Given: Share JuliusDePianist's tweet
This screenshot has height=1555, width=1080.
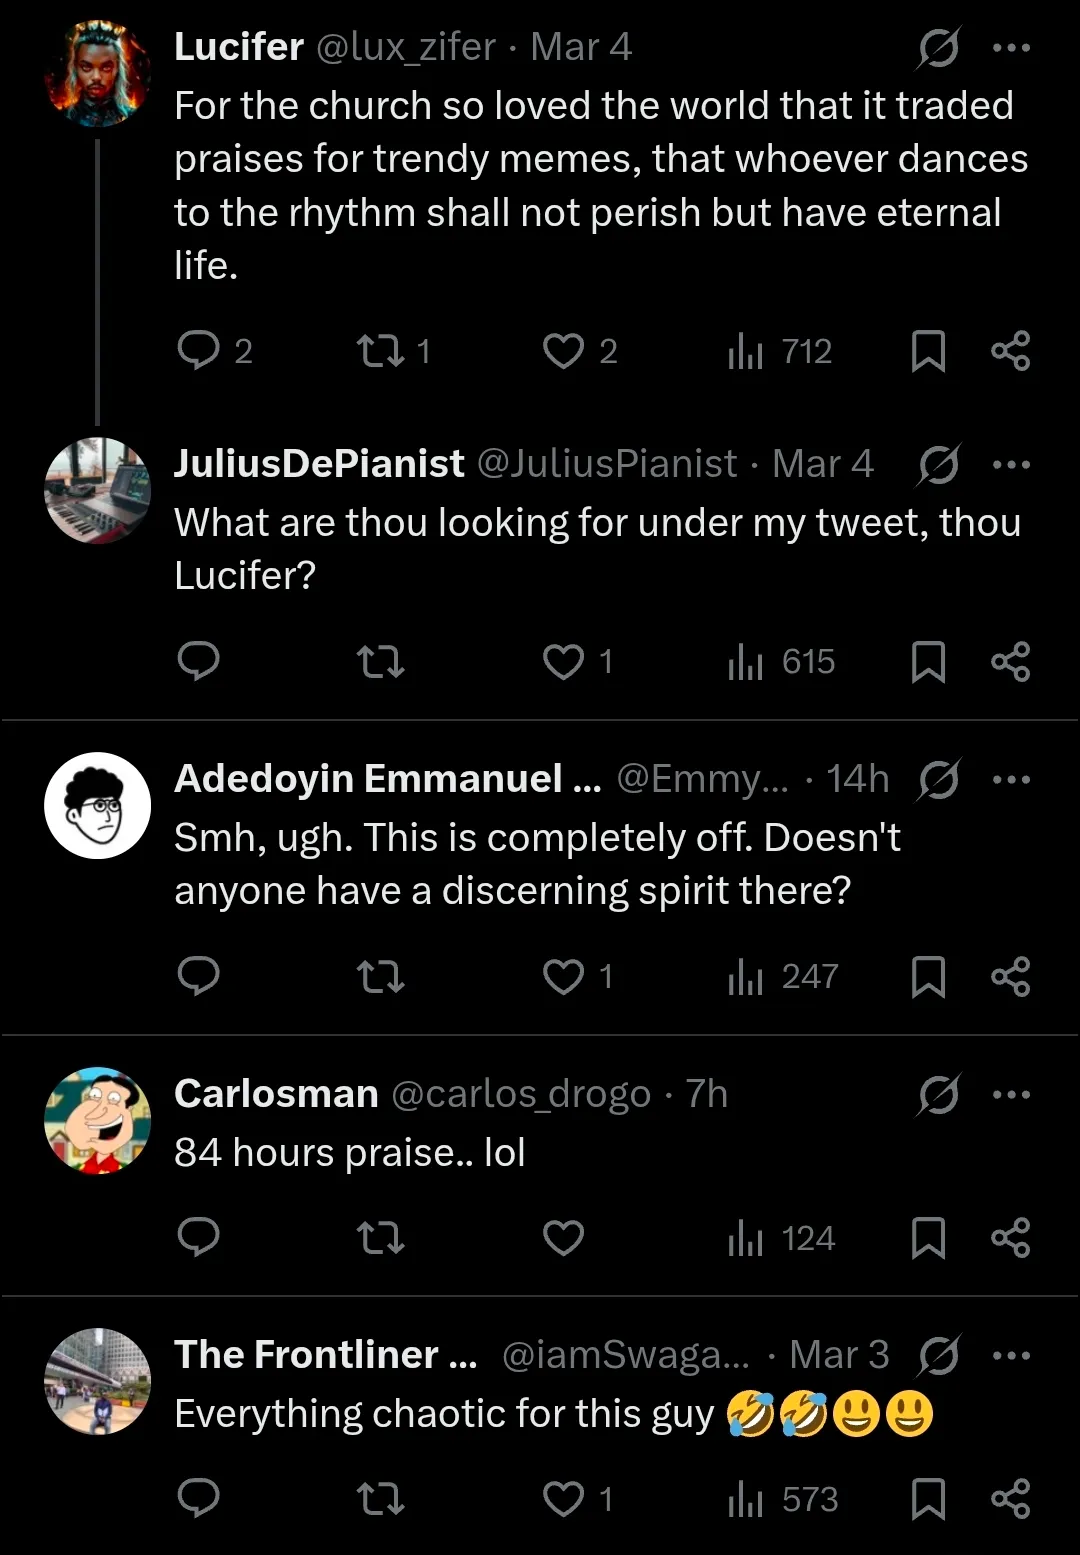Looking at the screenshot, I should point(1010,662).
